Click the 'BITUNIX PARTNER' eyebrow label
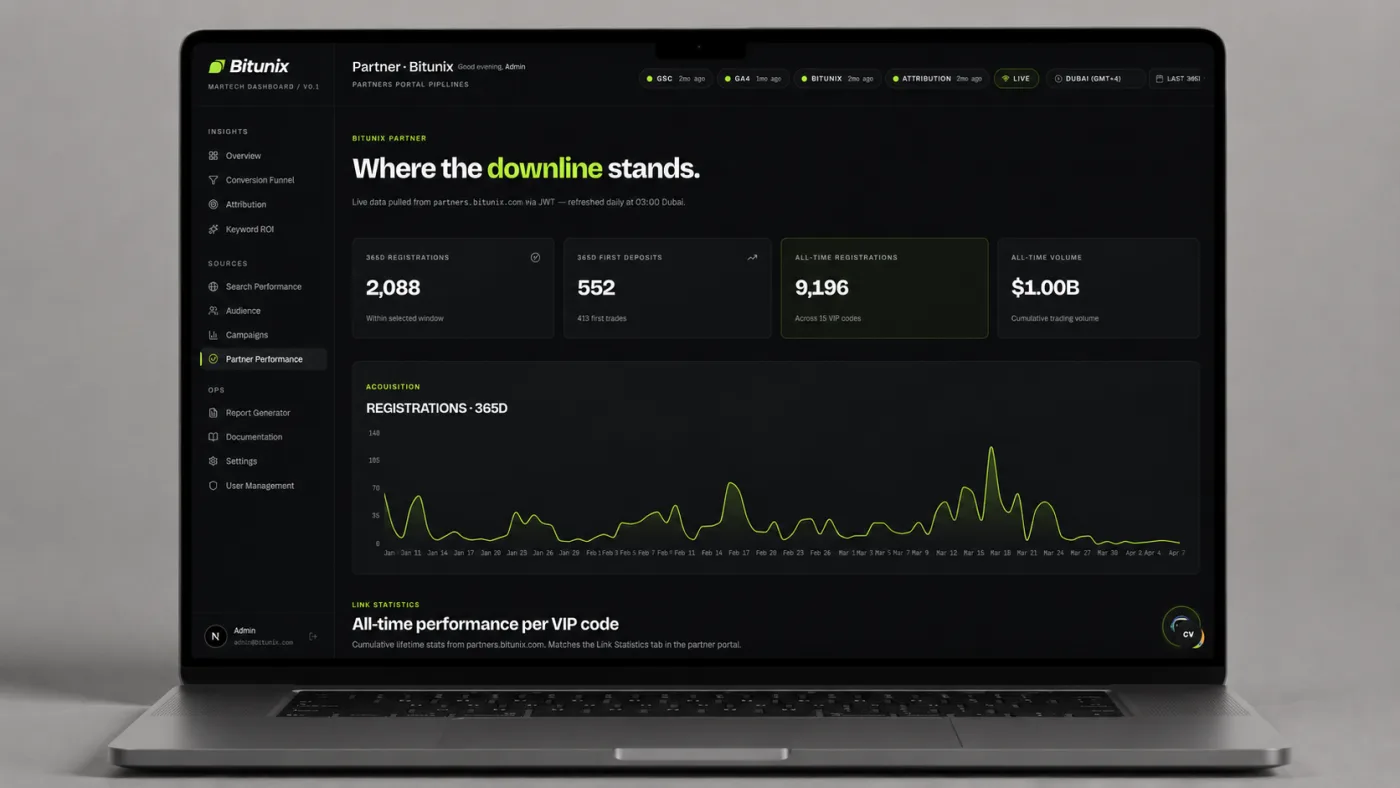 [389, 138]
